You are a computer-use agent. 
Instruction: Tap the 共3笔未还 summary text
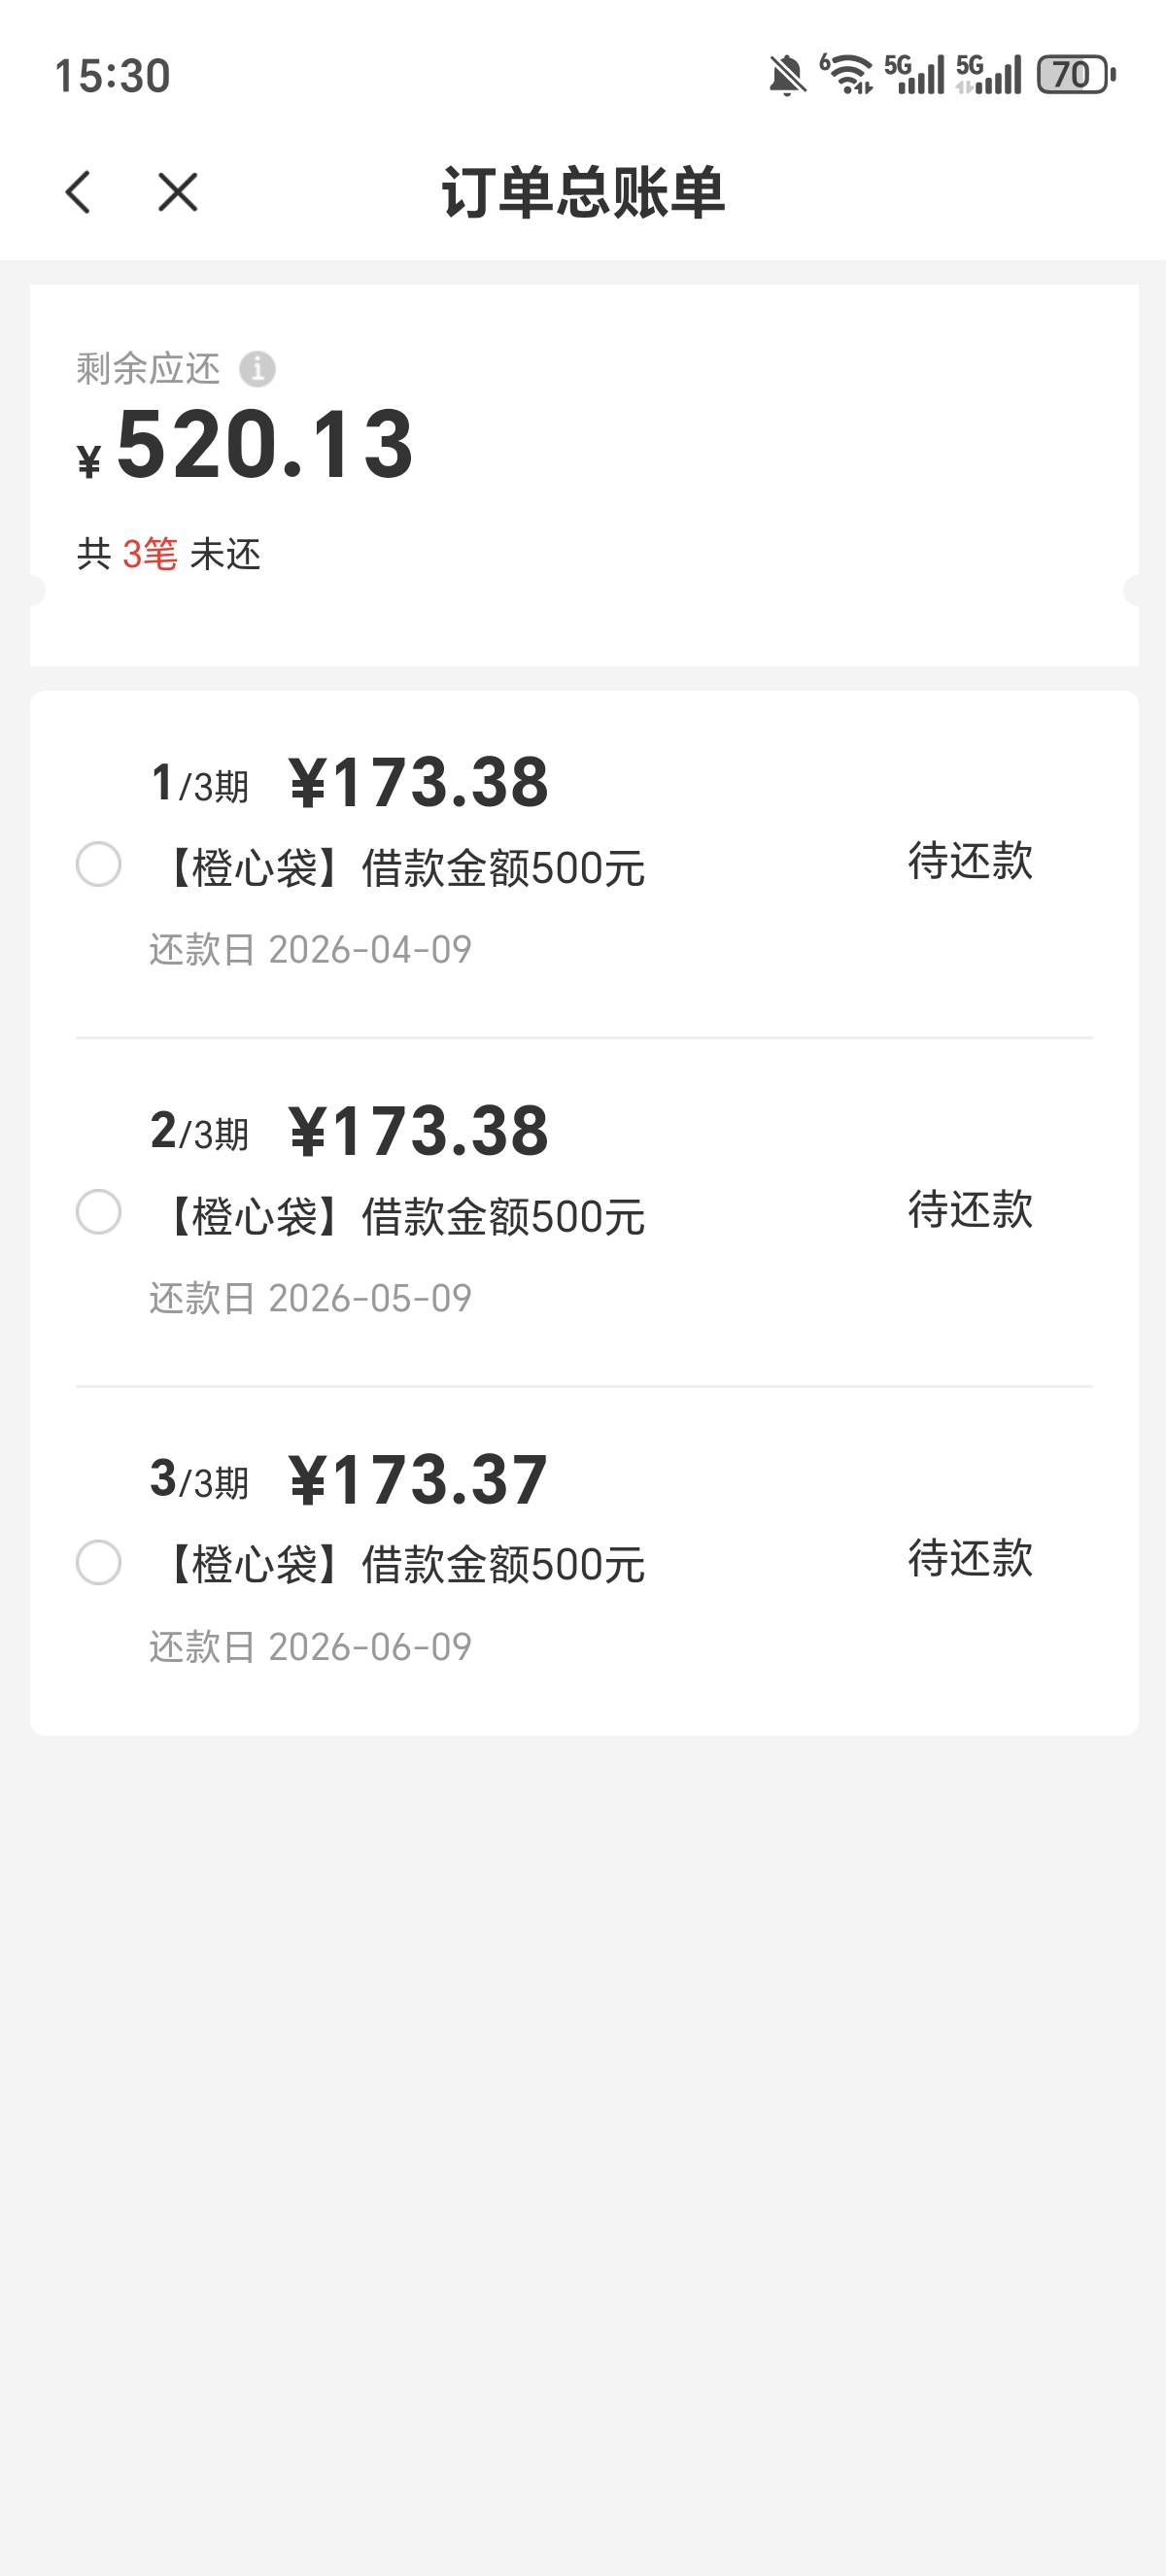tap(169, 554)
